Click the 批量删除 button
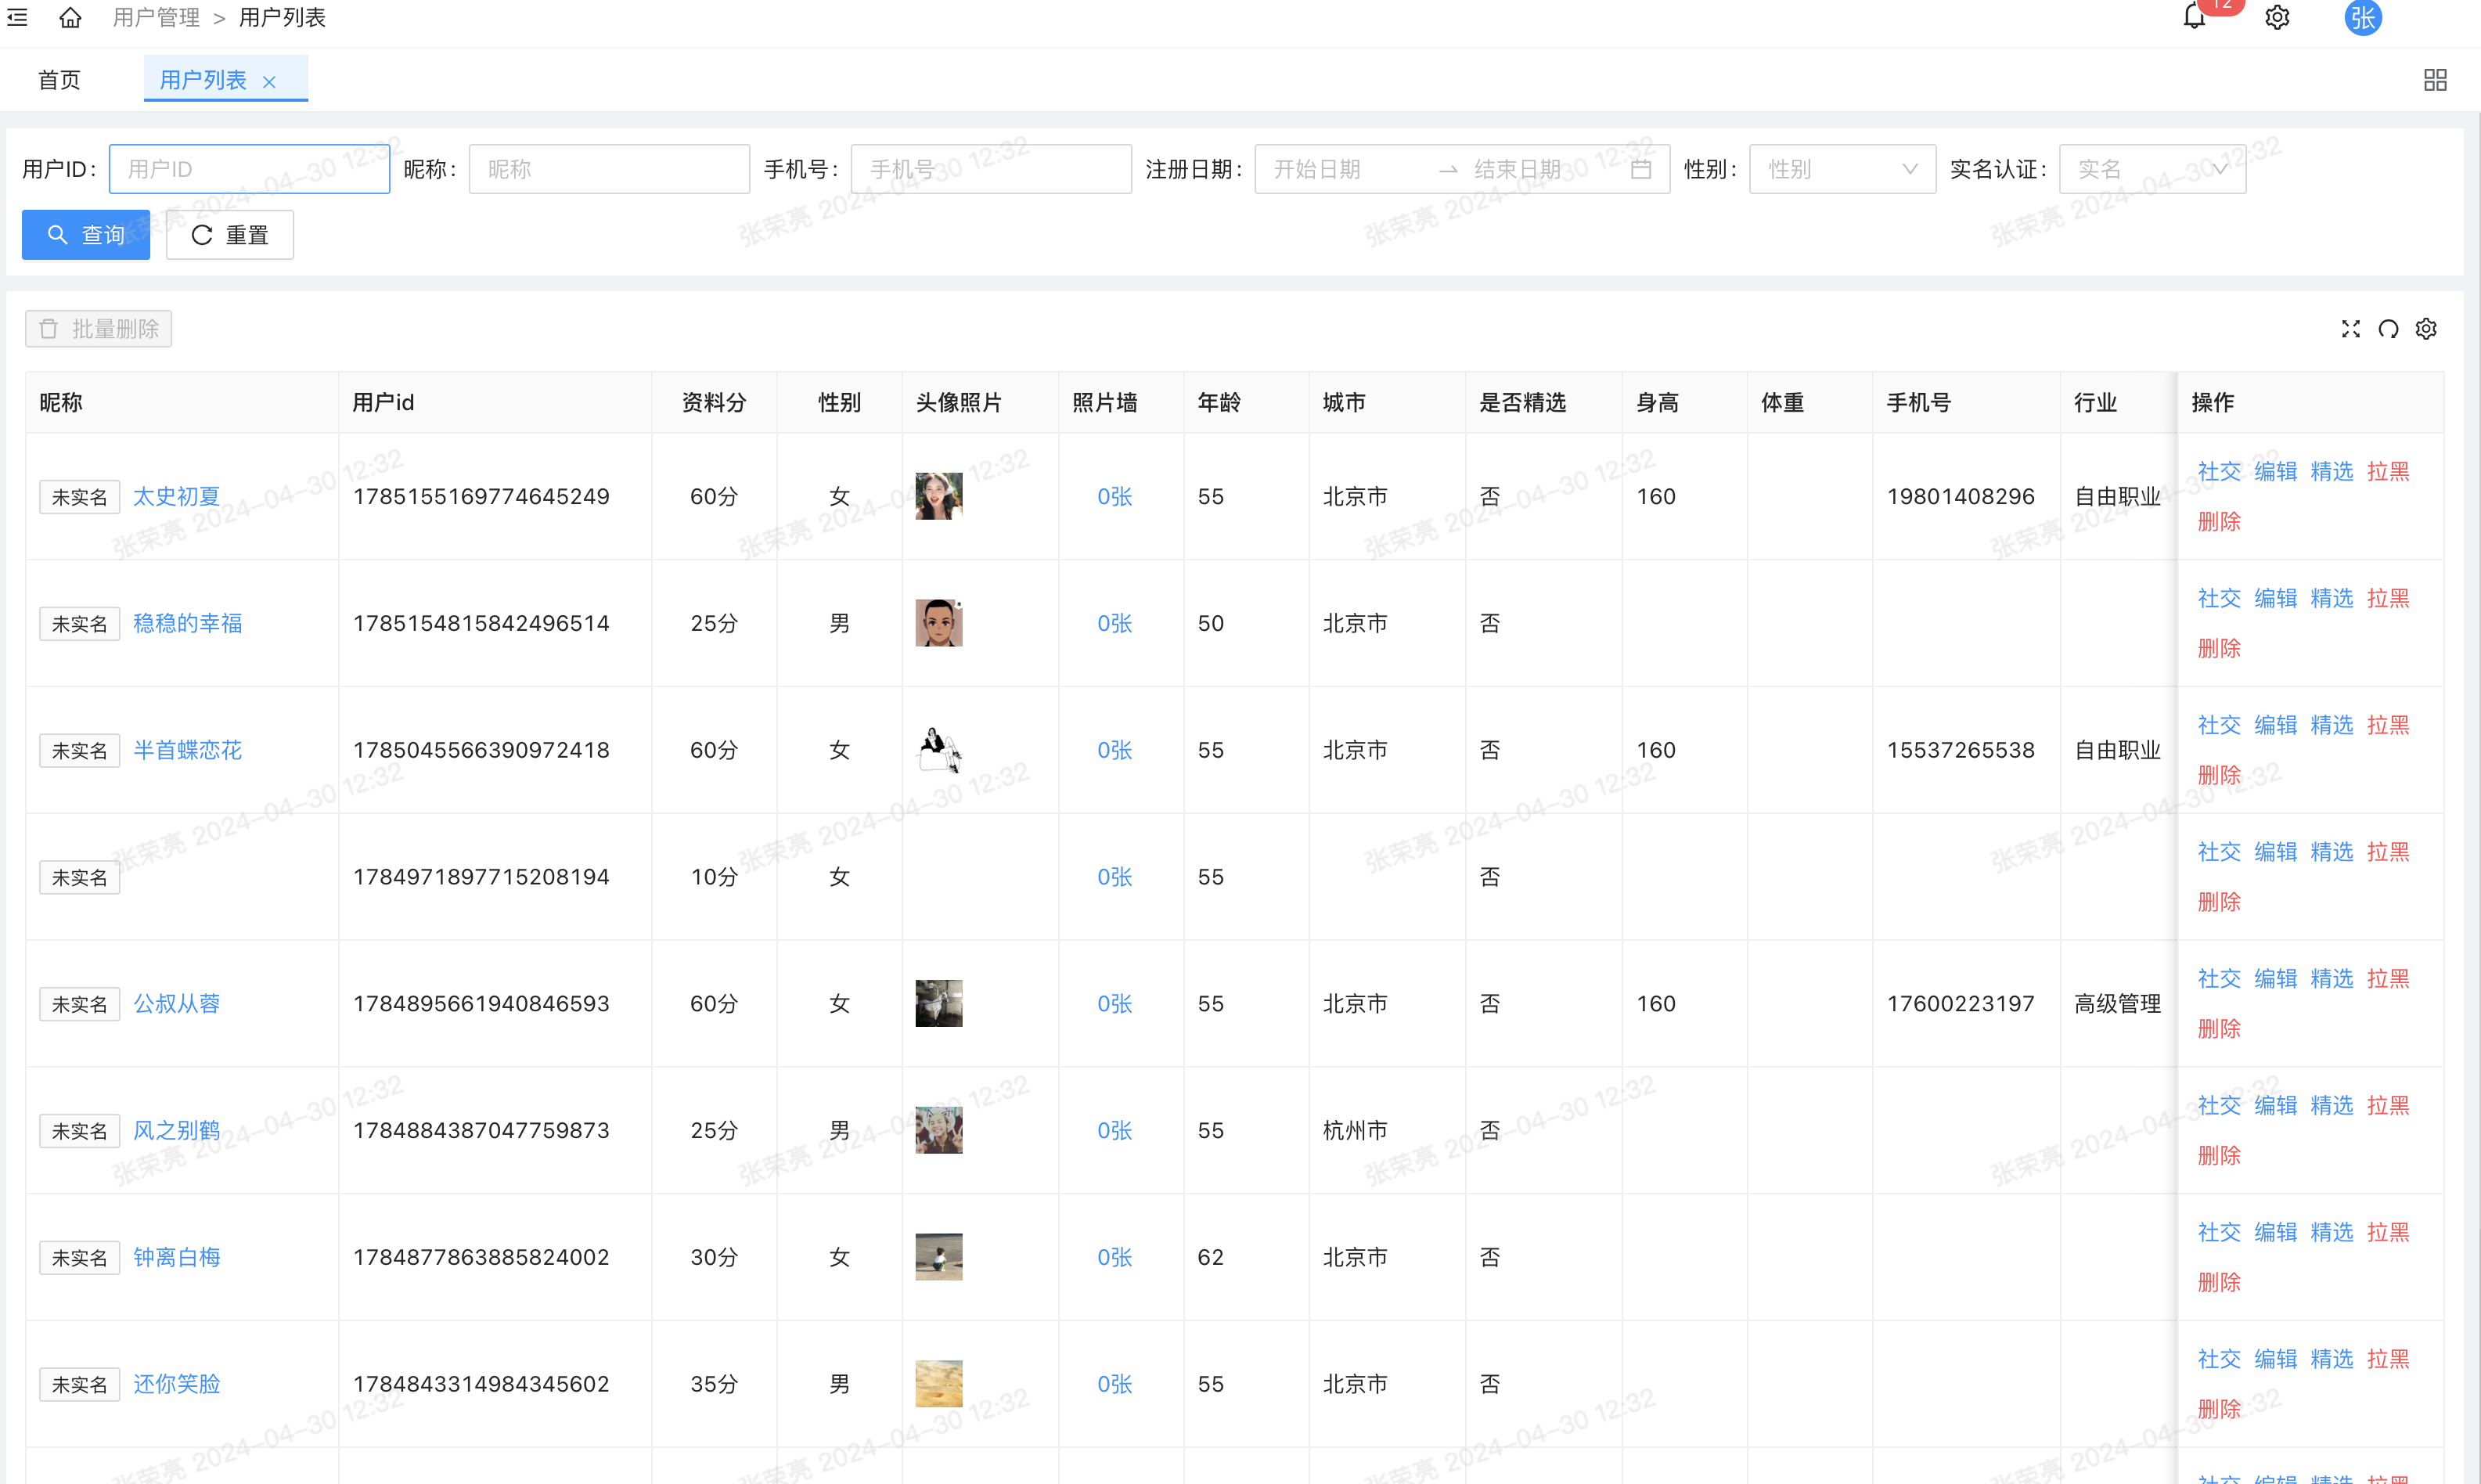The height and width of the screenshot is (1484, 2481). 99,329
